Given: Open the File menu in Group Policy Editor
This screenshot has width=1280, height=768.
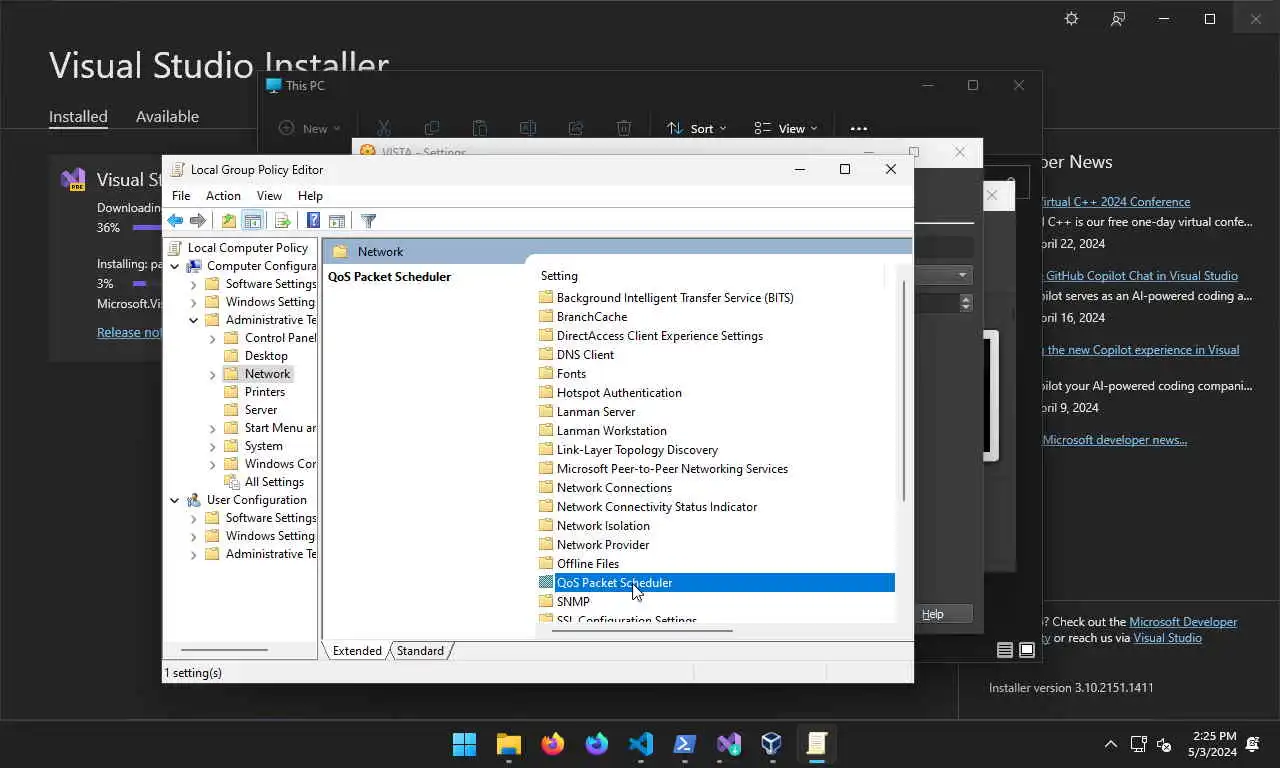Looking at the screenshot, I should [181, 196].
